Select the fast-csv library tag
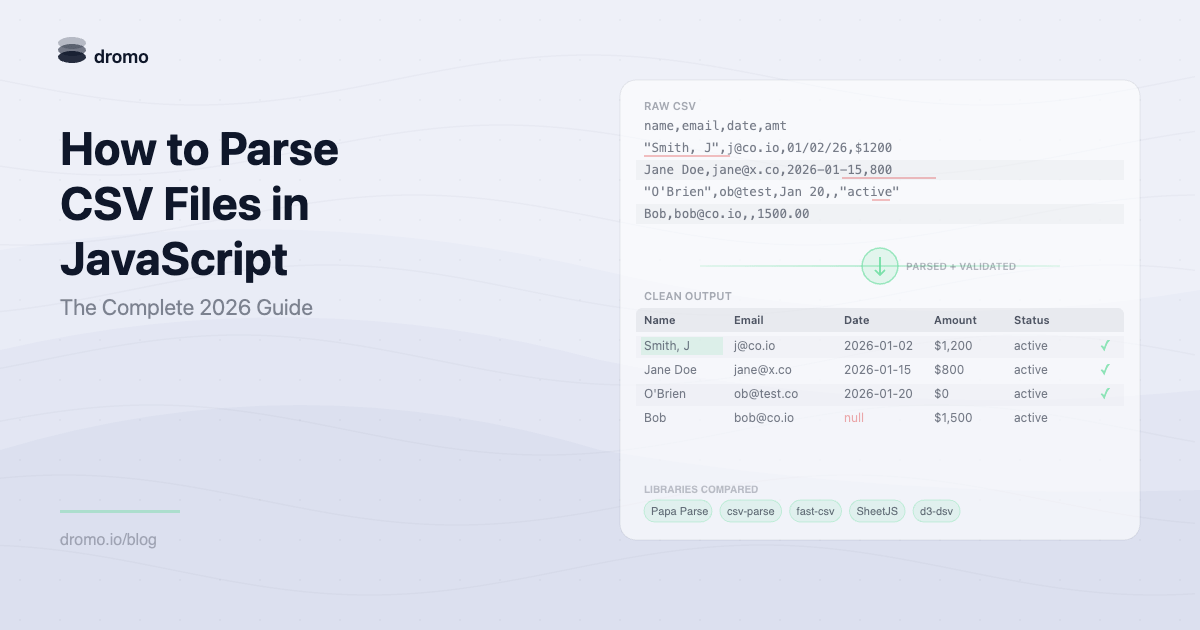This screenshot has height=630, width=1200. [x=815, y=511]
